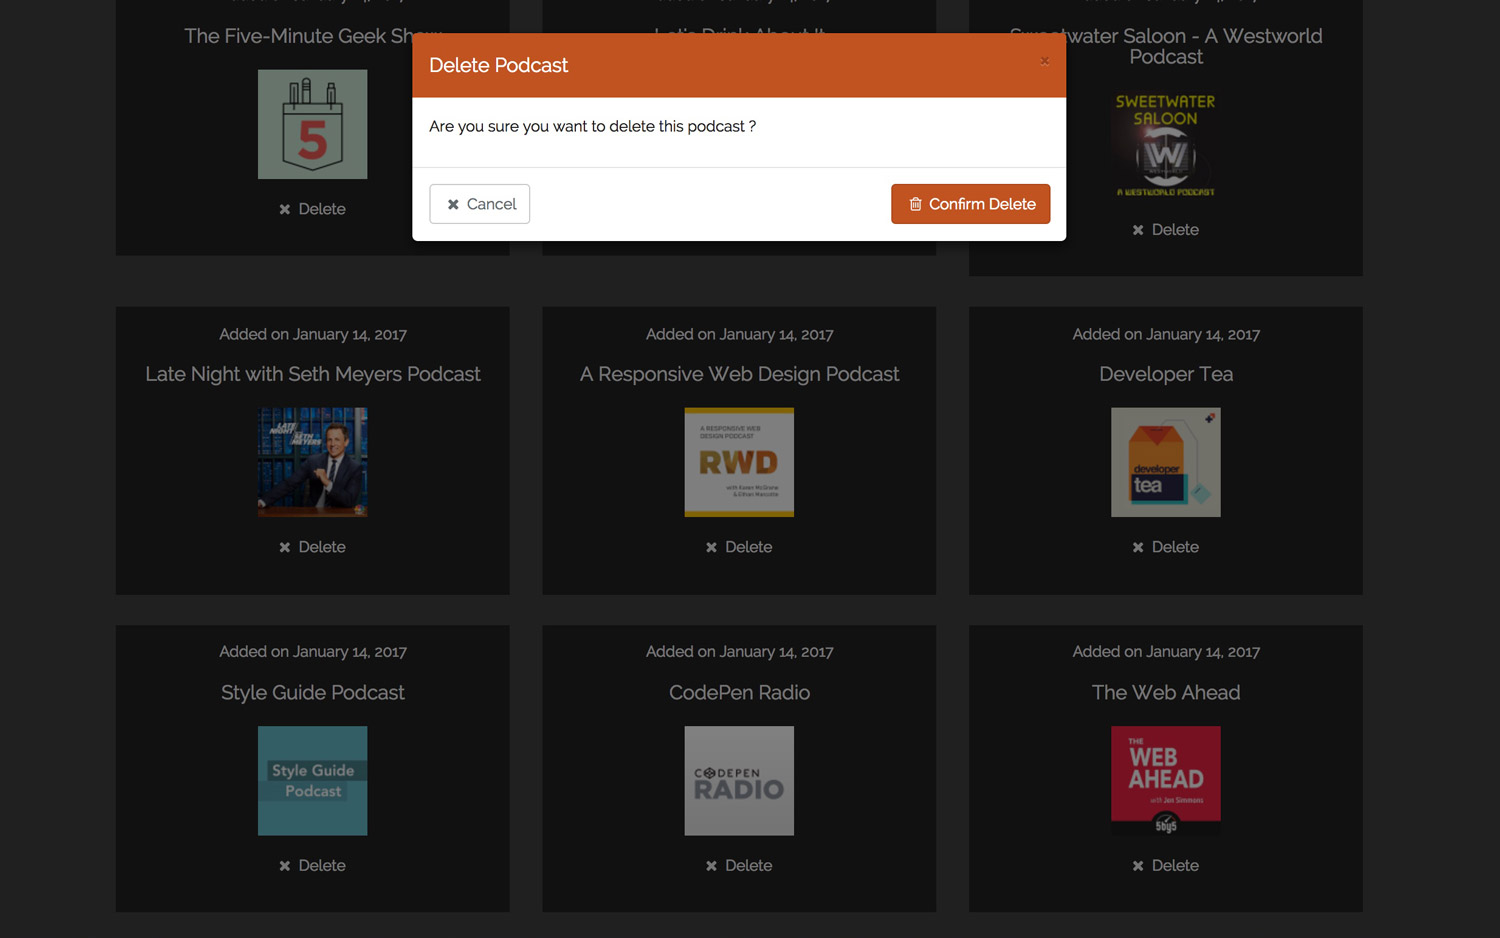Click the added date above Style Guide Podcast

click(x=312, y=652)
